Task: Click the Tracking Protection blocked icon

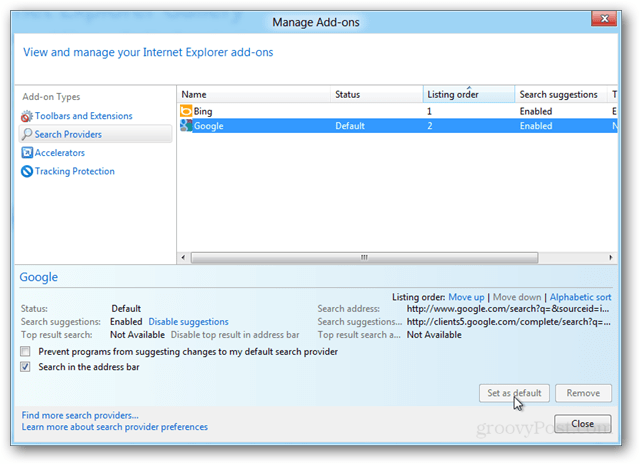Action: tap(27, 171)
